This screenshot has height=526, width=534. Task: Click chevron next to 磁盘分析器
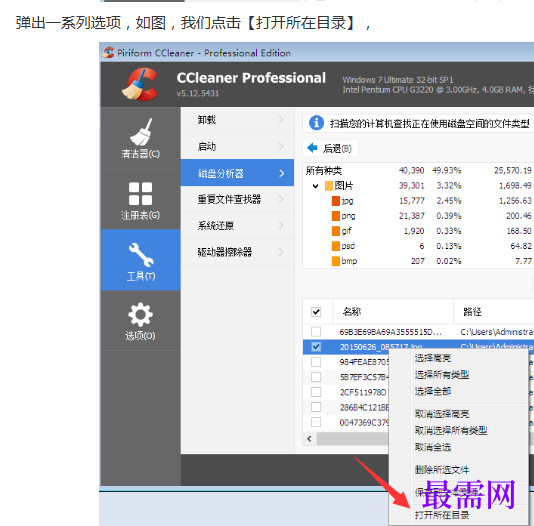coord(282,173)
